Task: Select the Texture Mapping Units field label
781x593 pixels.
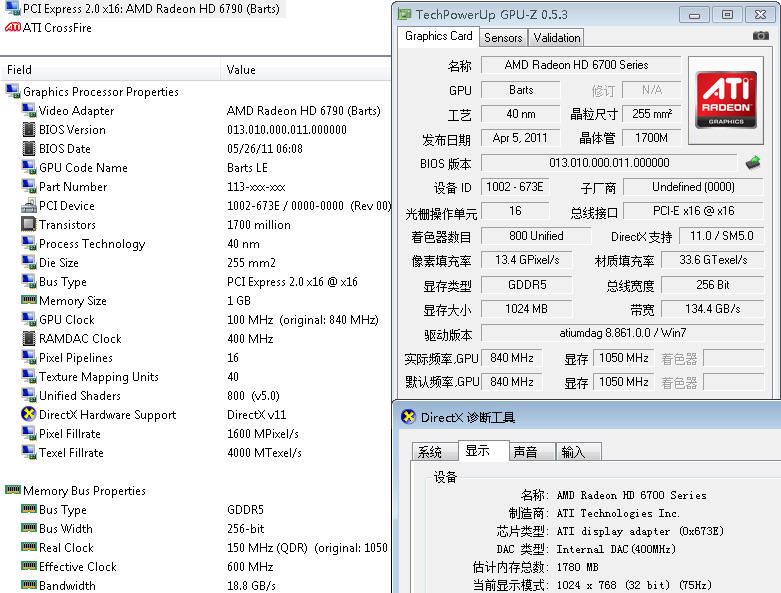Action: (x=99, y=377)
